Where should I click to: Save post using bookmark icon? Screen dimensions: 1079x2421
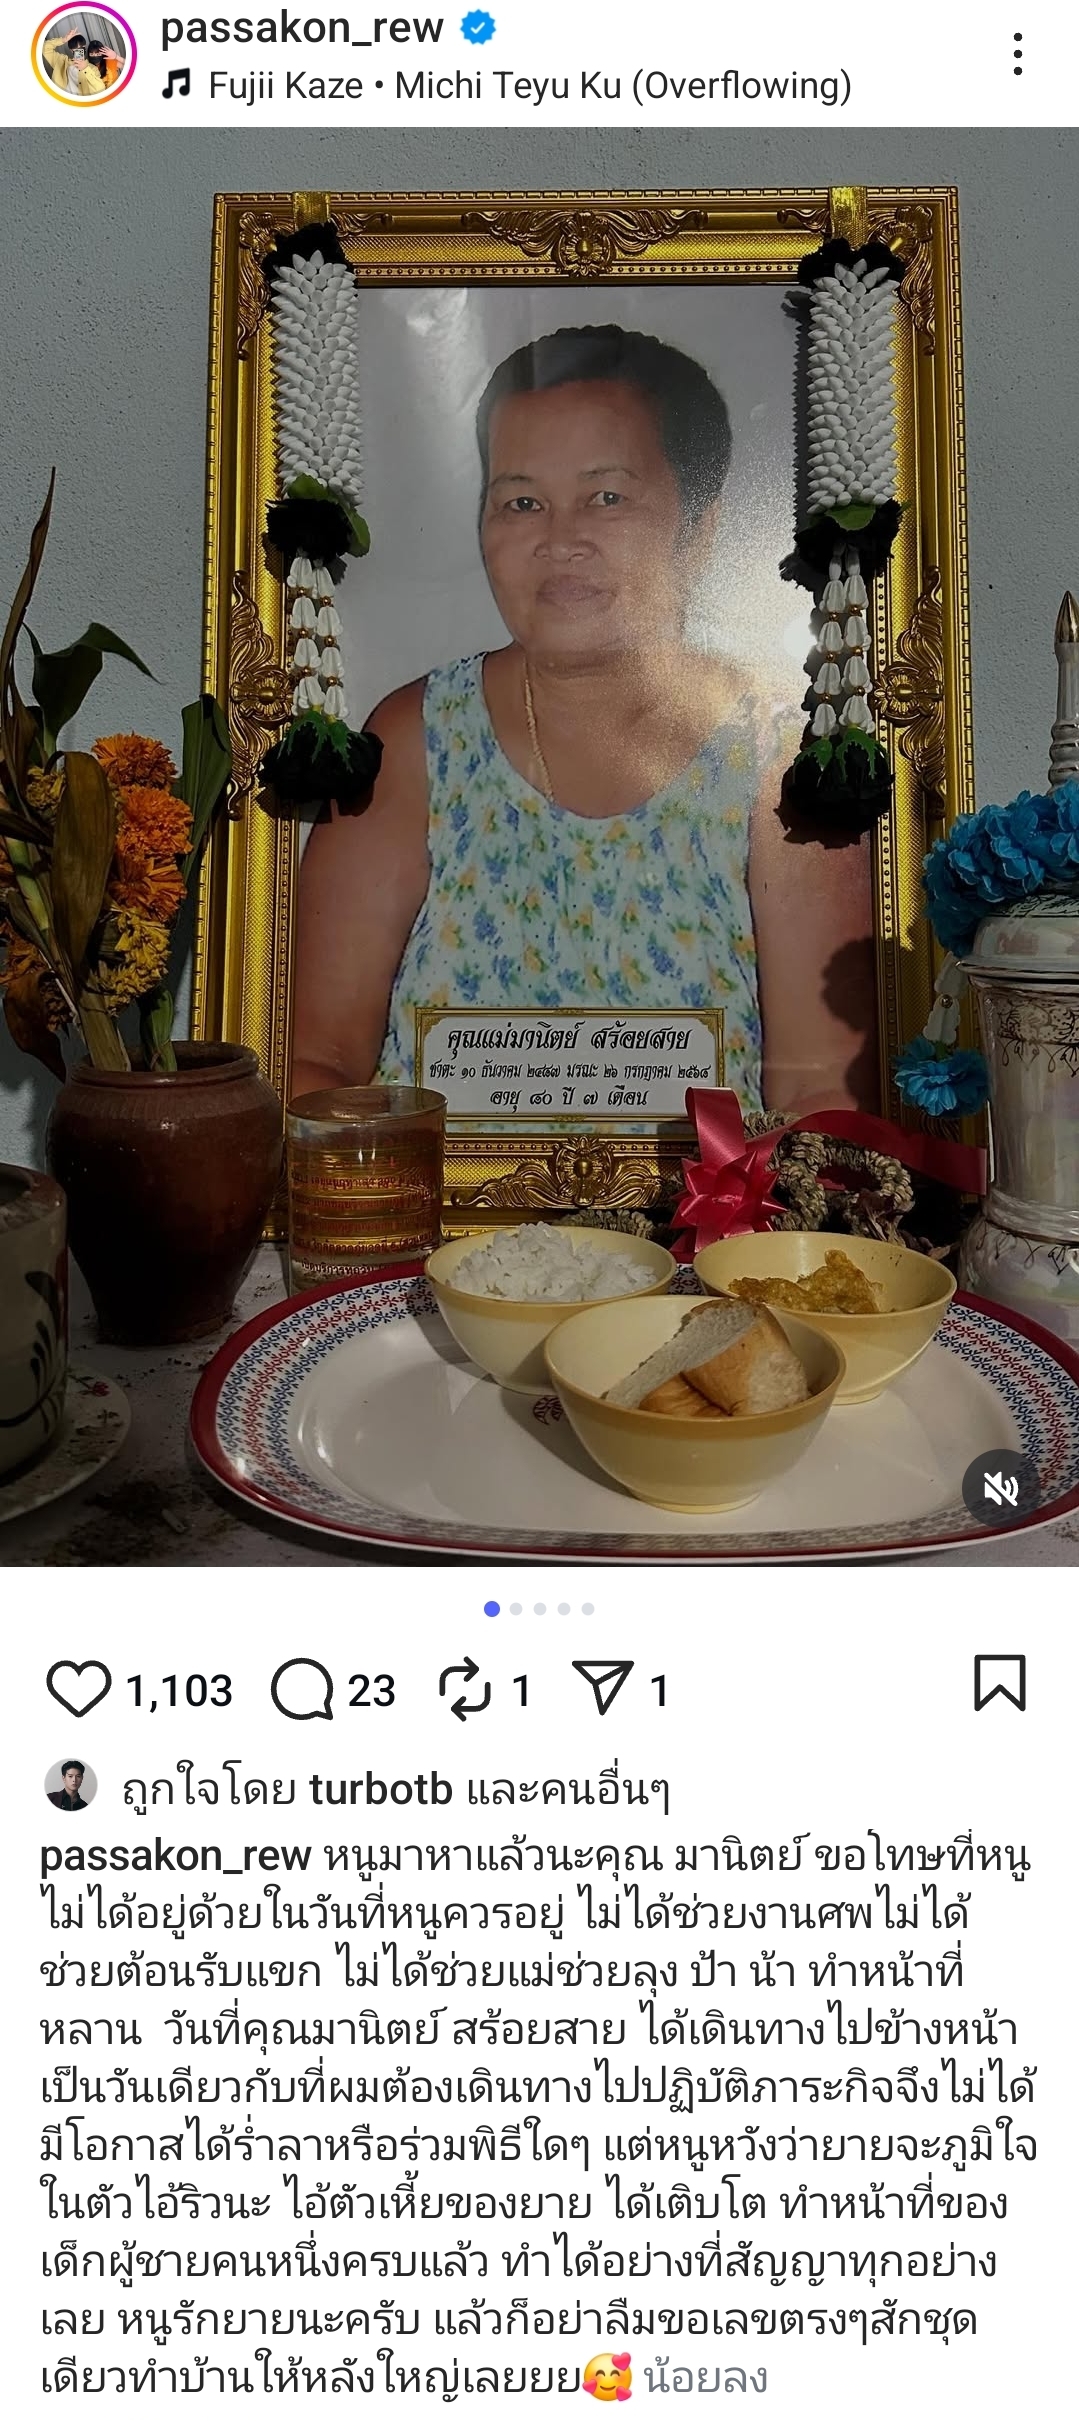coord(1000,1683)
